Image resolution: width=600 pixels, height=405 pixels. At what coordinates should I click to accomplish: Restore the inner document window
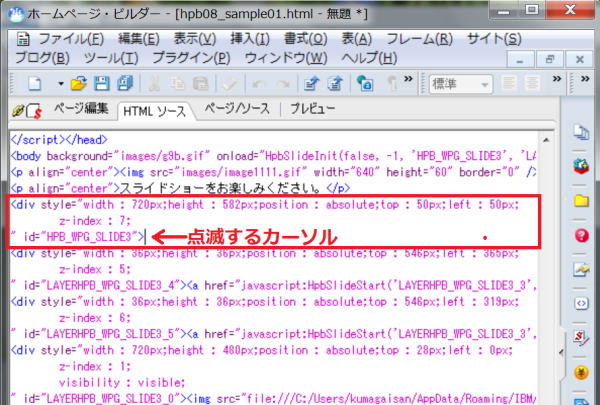tap(549, 59)
